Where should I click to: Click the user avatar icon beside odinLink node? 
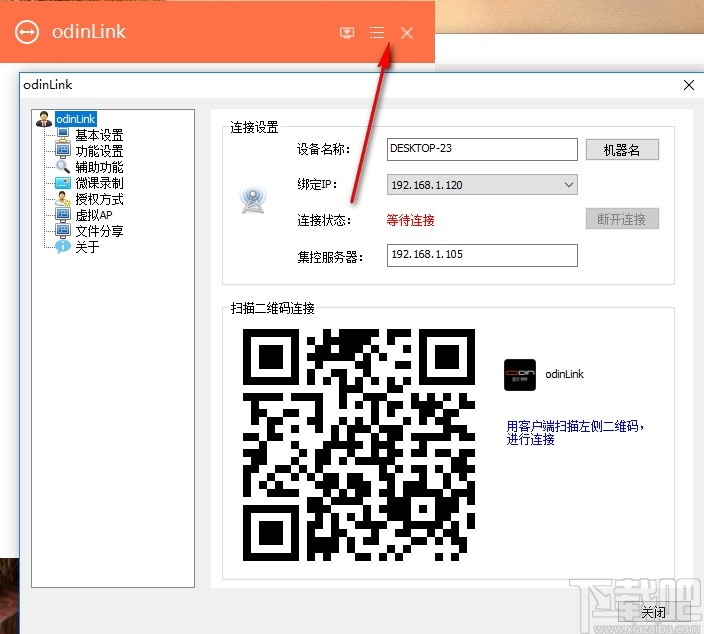point(44,119)
